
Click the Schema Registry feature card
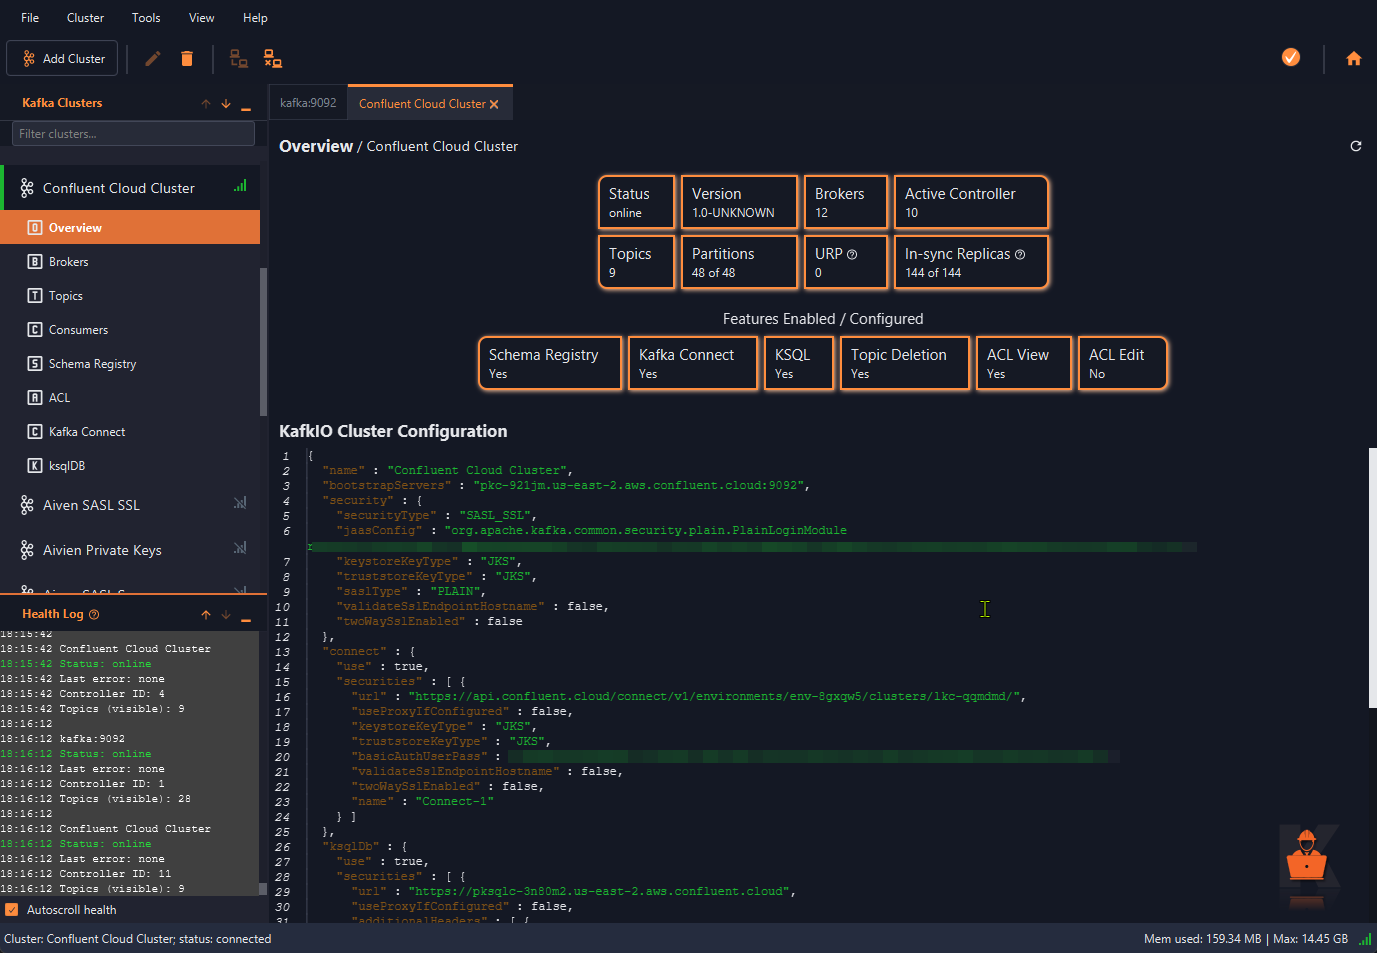tap(550, 363)
